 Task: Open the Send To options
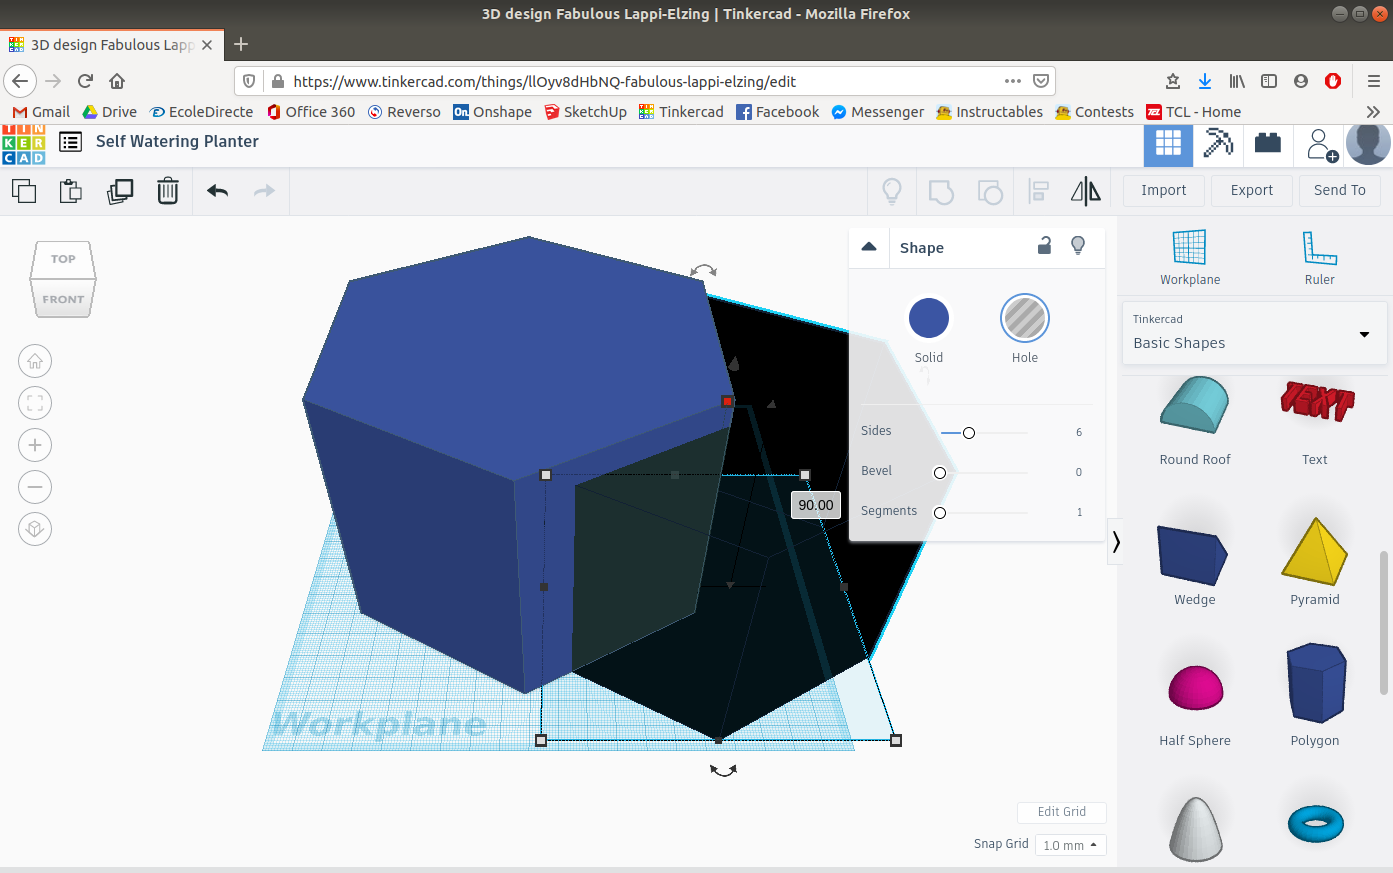pos(1340,190)
